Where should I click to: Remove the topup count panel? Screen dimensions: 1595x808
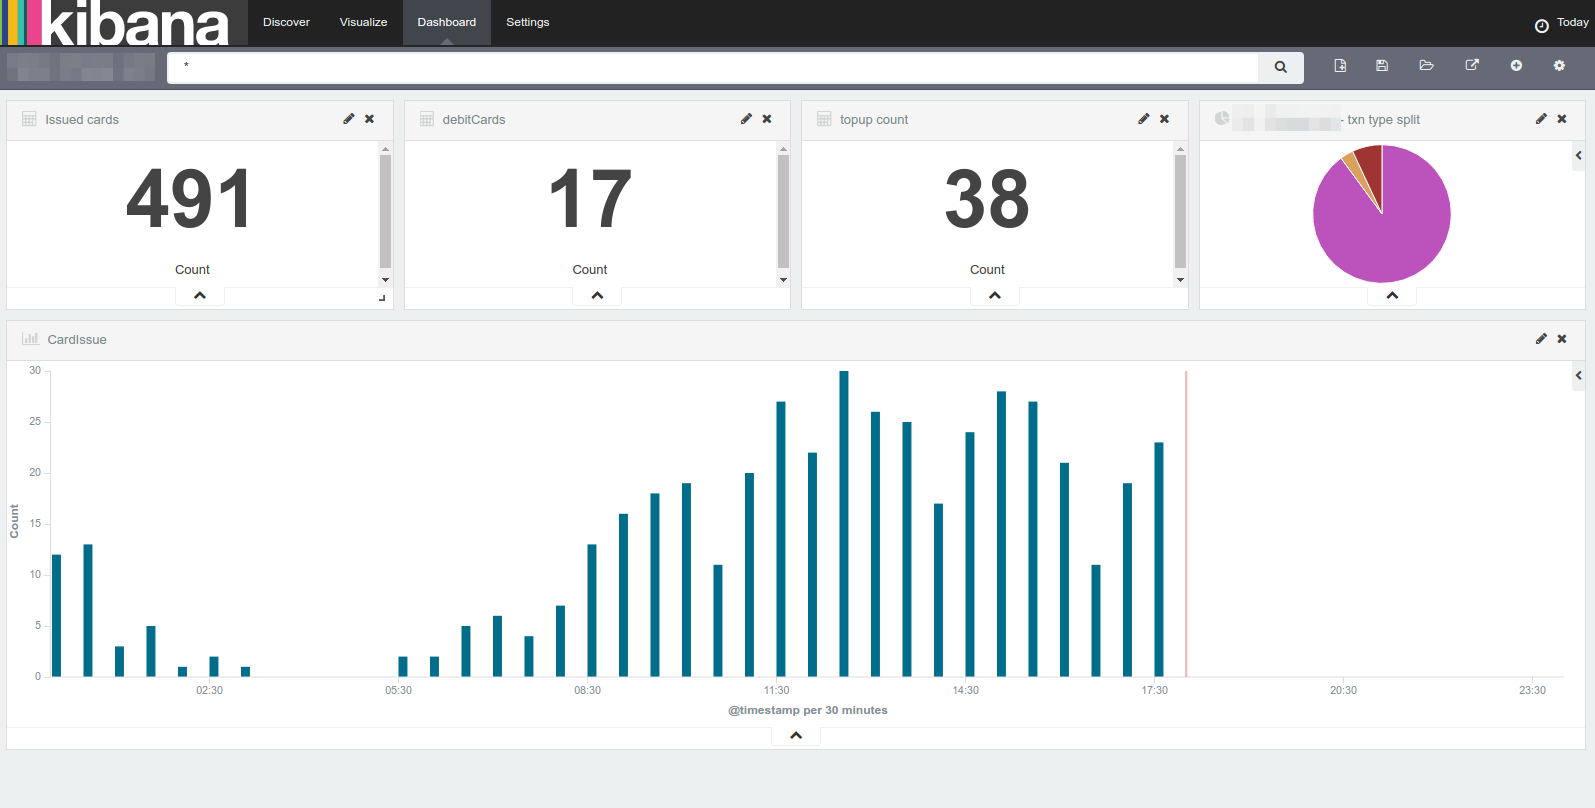click(x=1164, y=119)
